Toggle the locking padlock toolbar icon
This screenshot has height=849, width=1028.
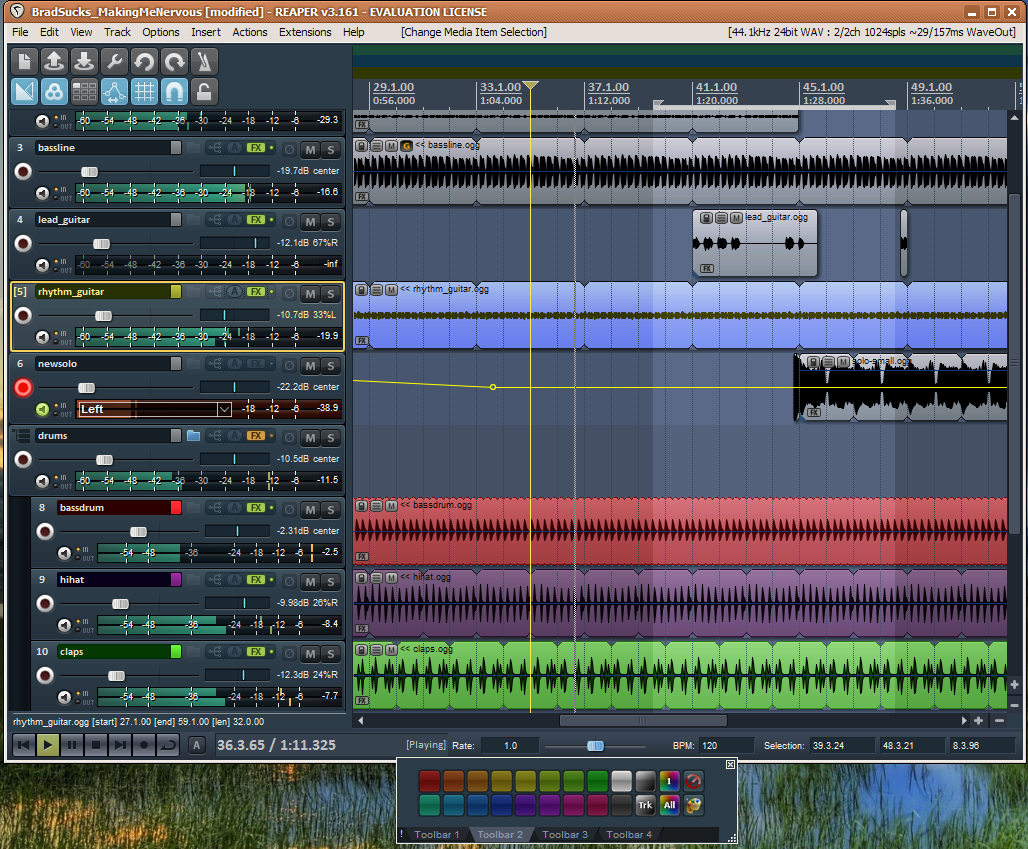(204, 92)
